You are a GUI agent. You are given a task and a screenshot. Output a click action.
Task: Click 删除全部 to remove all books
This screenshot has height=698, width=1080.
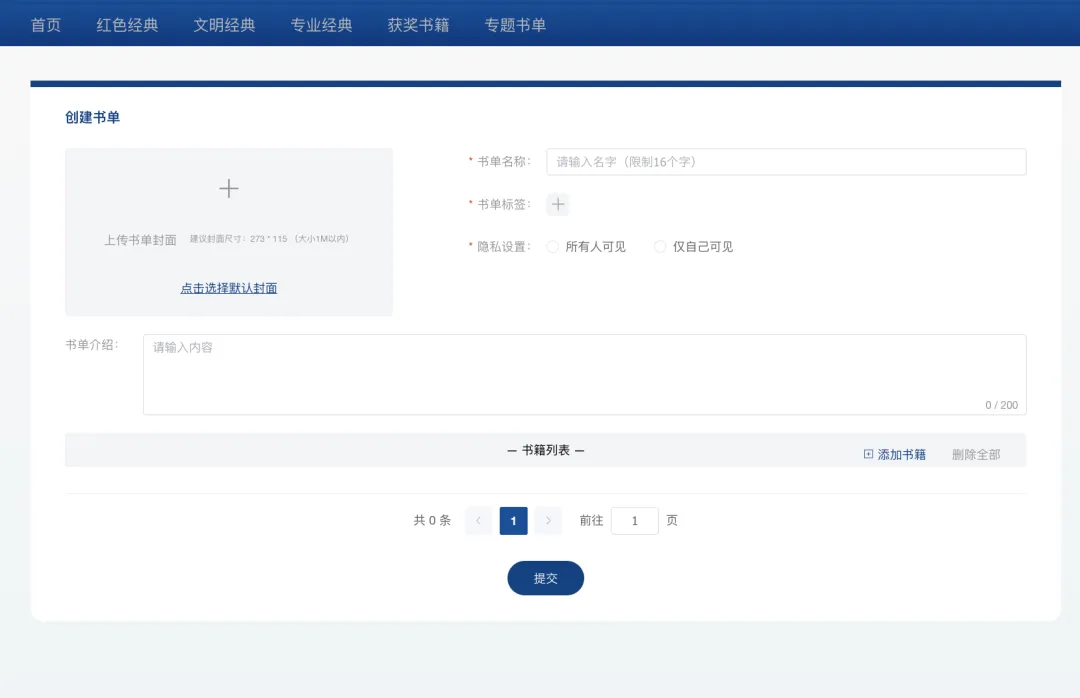975,454
